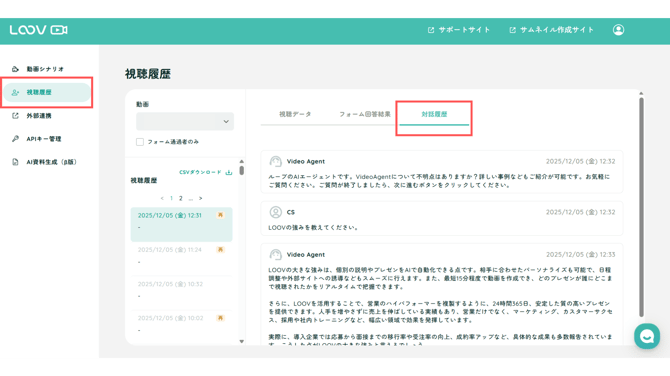Select history entry 2025/12/05 12:31
The width and height of the screenshot is (670, 376).
pos(182,224)
